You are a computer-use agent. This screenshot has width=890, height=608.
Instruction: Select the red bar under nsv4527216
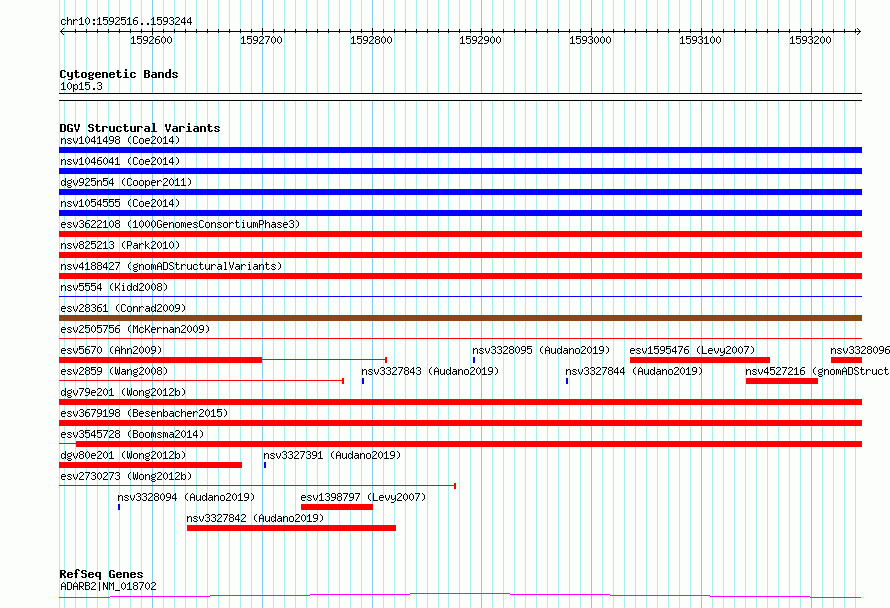(782, 381)
